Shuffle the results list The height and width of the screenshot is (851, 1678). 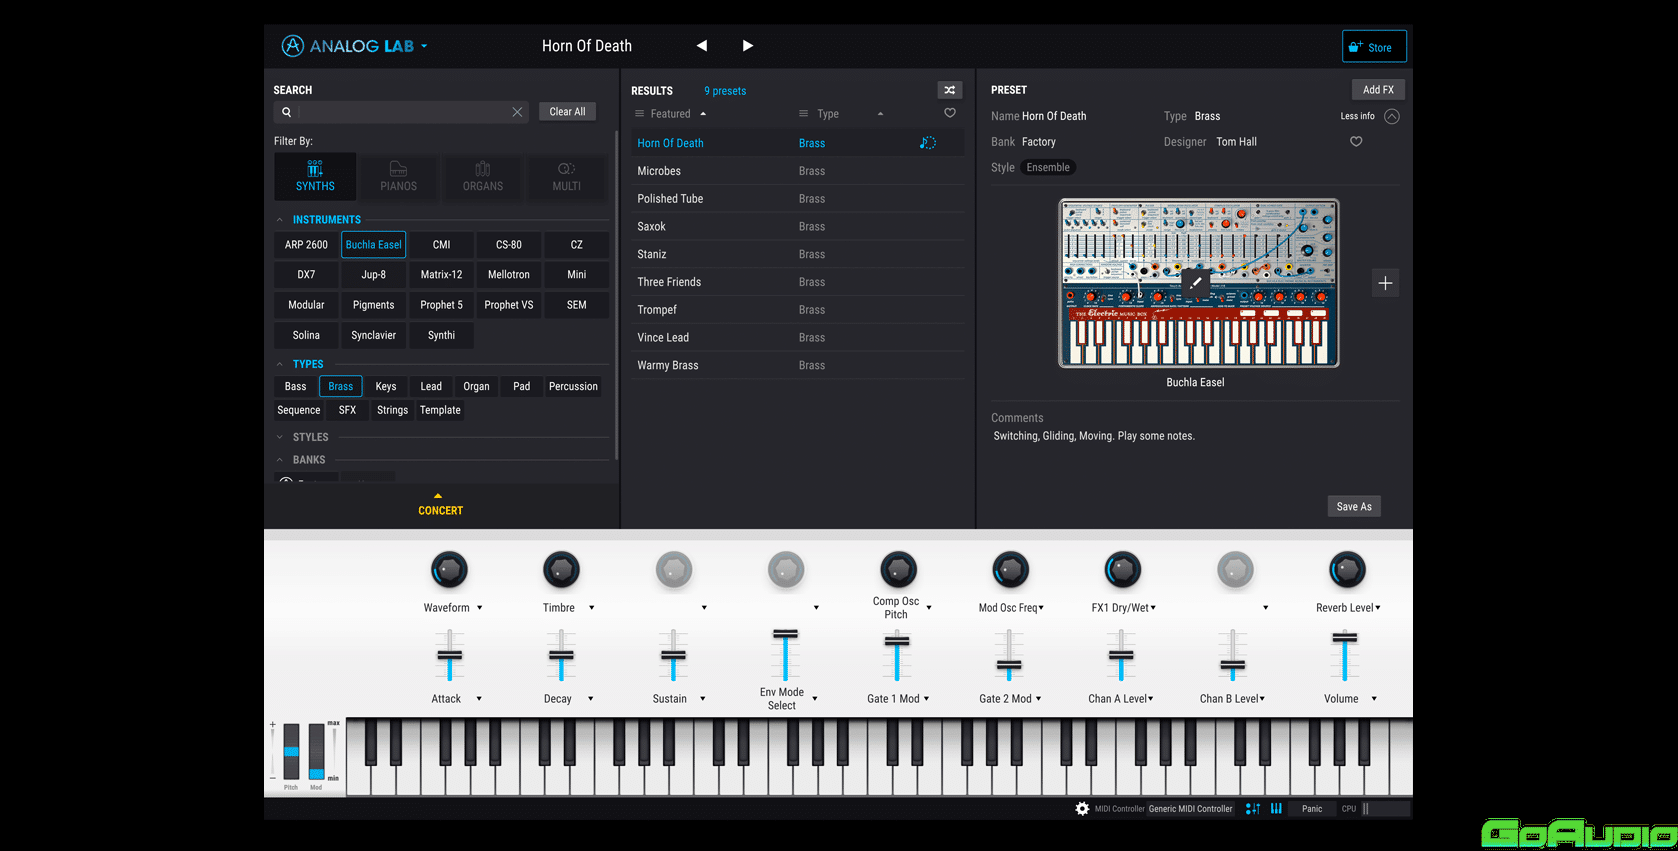950,90
